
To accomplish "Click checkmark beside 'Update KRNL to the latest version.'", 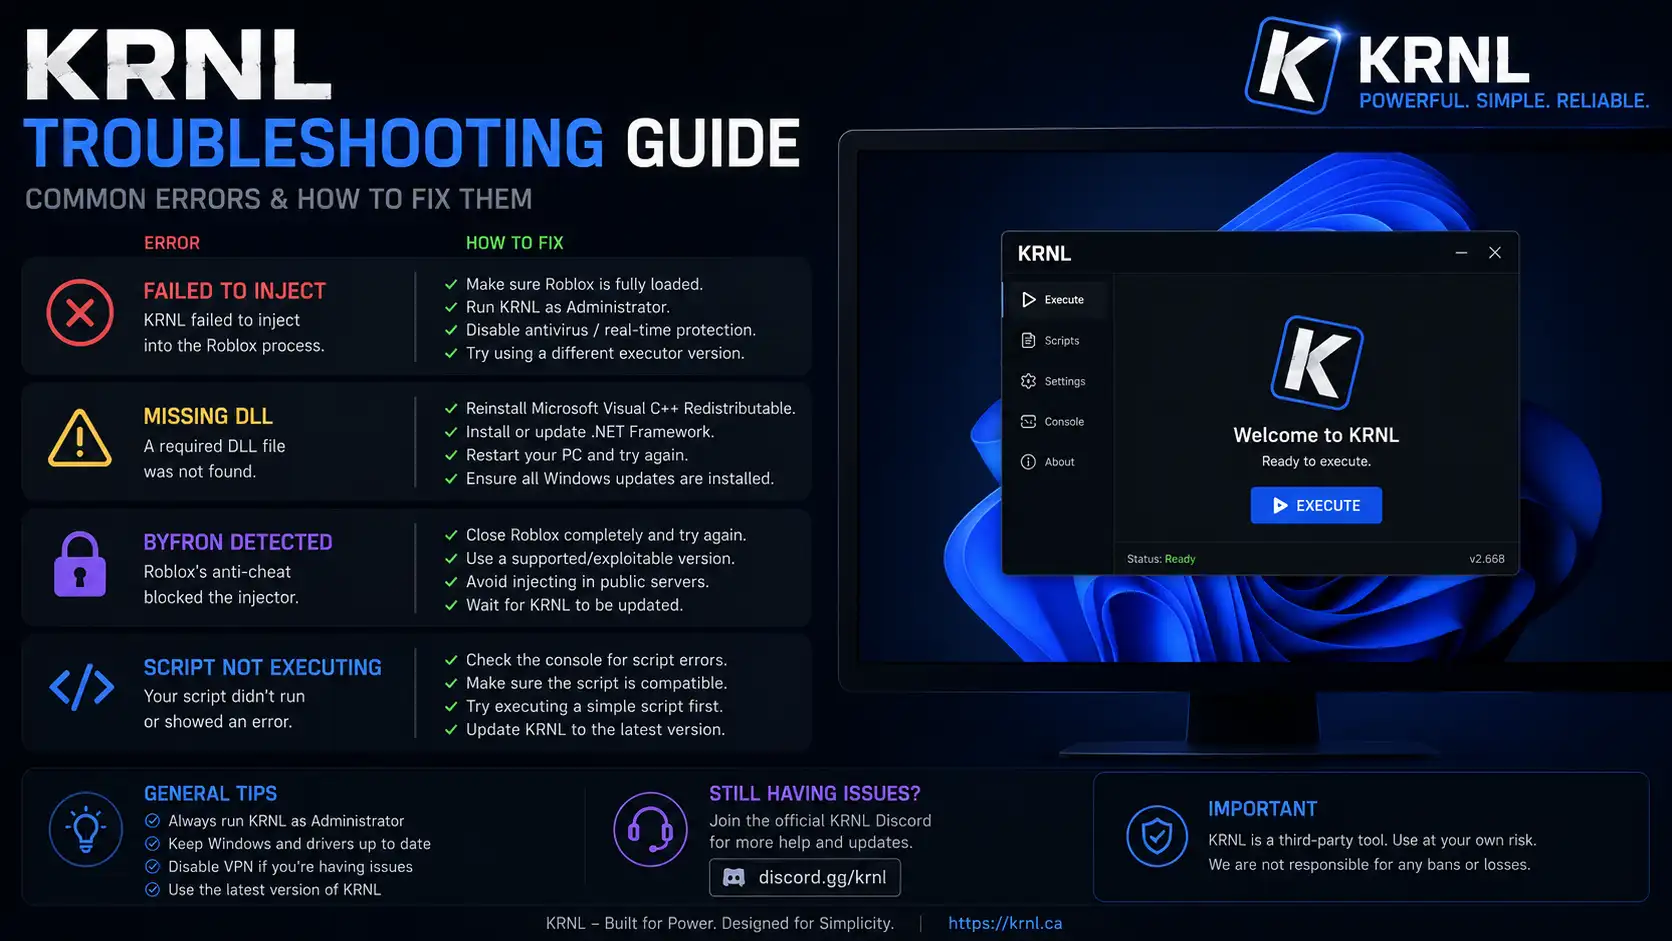I will pos(451,731).
